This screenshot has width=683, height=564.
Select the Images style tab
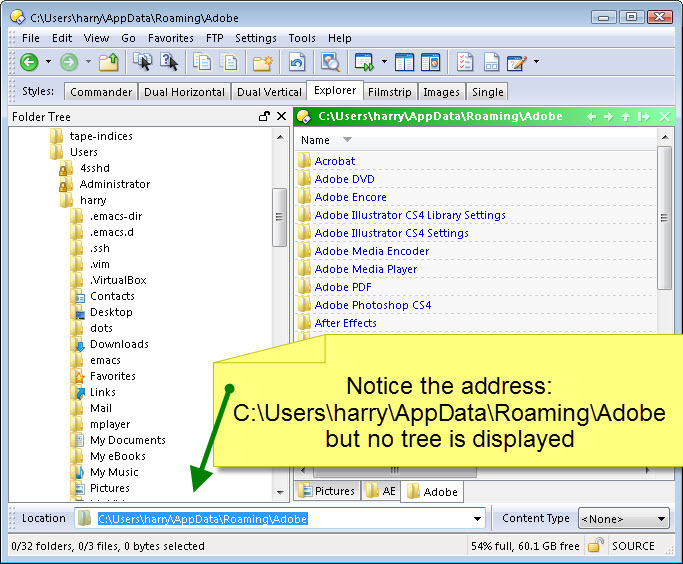441,92
